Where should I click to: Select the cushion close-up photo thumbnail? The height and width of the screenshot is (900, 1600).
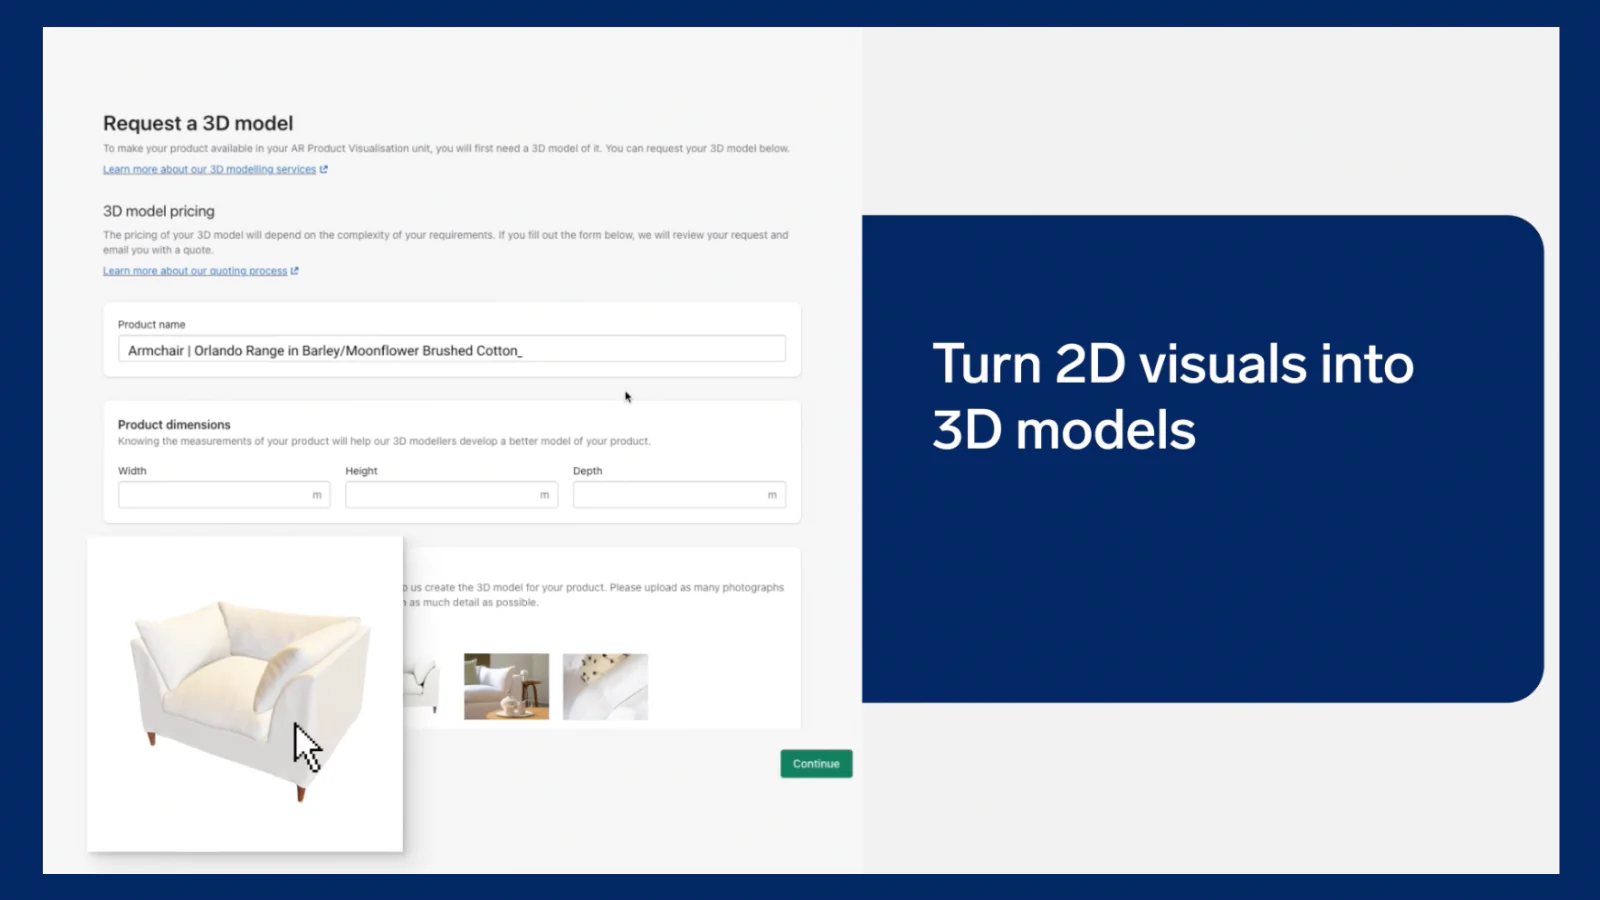pyautogui.click(x=605, y=686)
